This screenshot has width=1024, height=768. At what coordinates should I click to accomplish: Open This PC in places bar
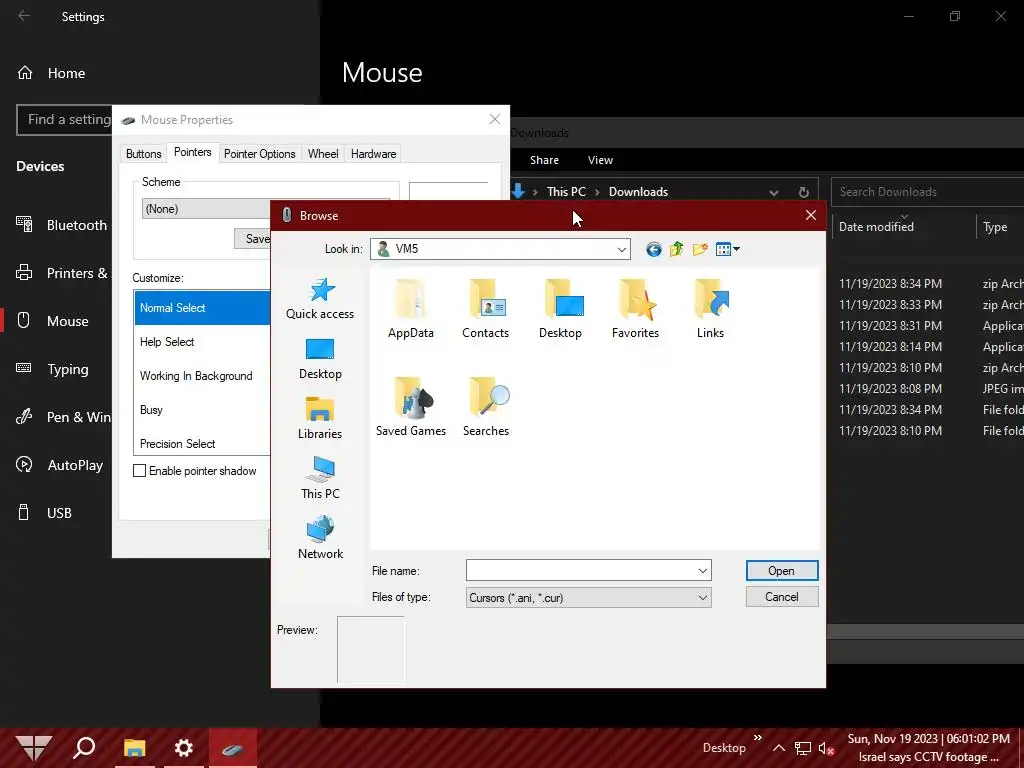320,479
